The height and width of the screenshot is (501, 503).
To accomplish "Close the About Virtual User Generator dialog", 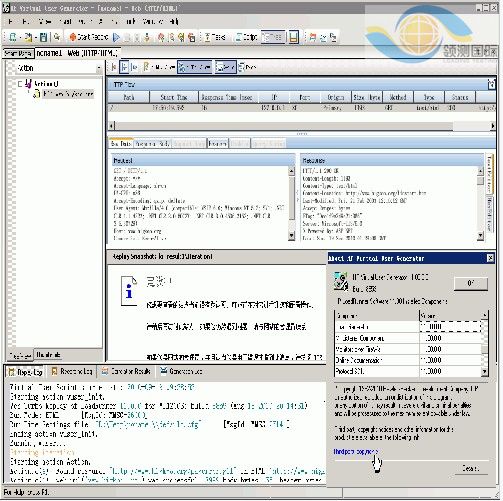I will pos(490,258).
